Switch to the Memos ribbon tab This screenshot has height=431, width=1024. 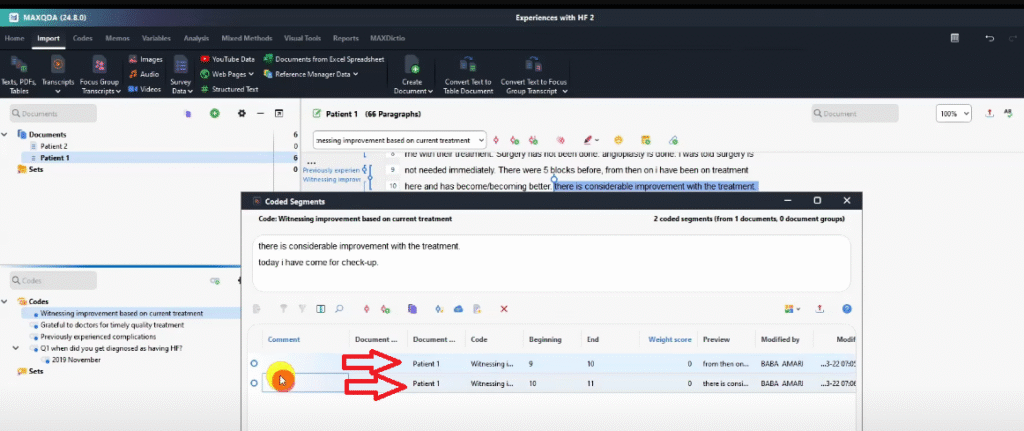pos(118,39)
